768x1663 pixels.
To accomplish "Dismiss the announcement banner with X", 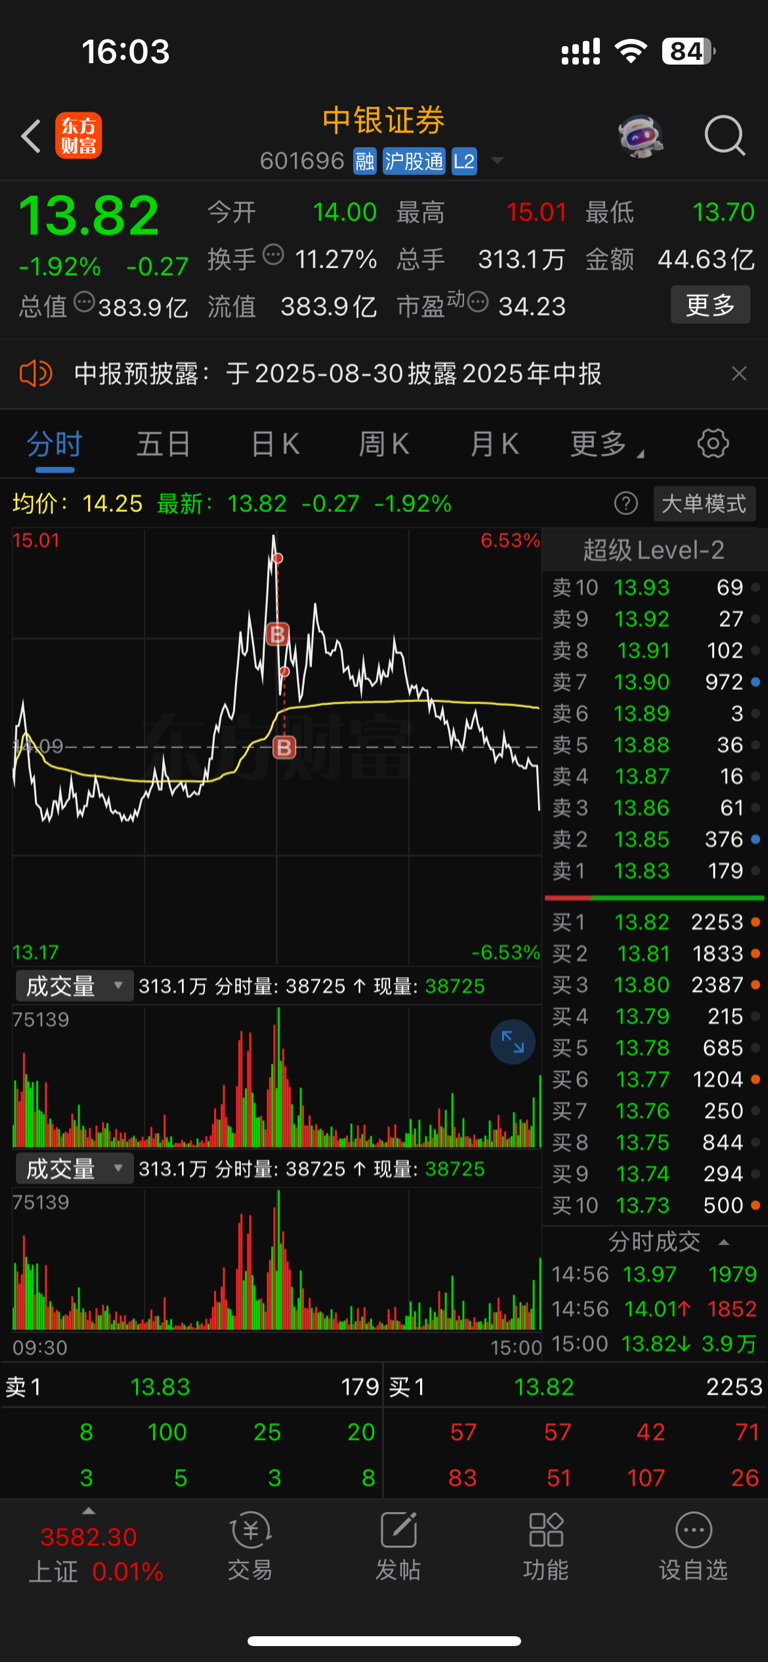I will point(739,374).
